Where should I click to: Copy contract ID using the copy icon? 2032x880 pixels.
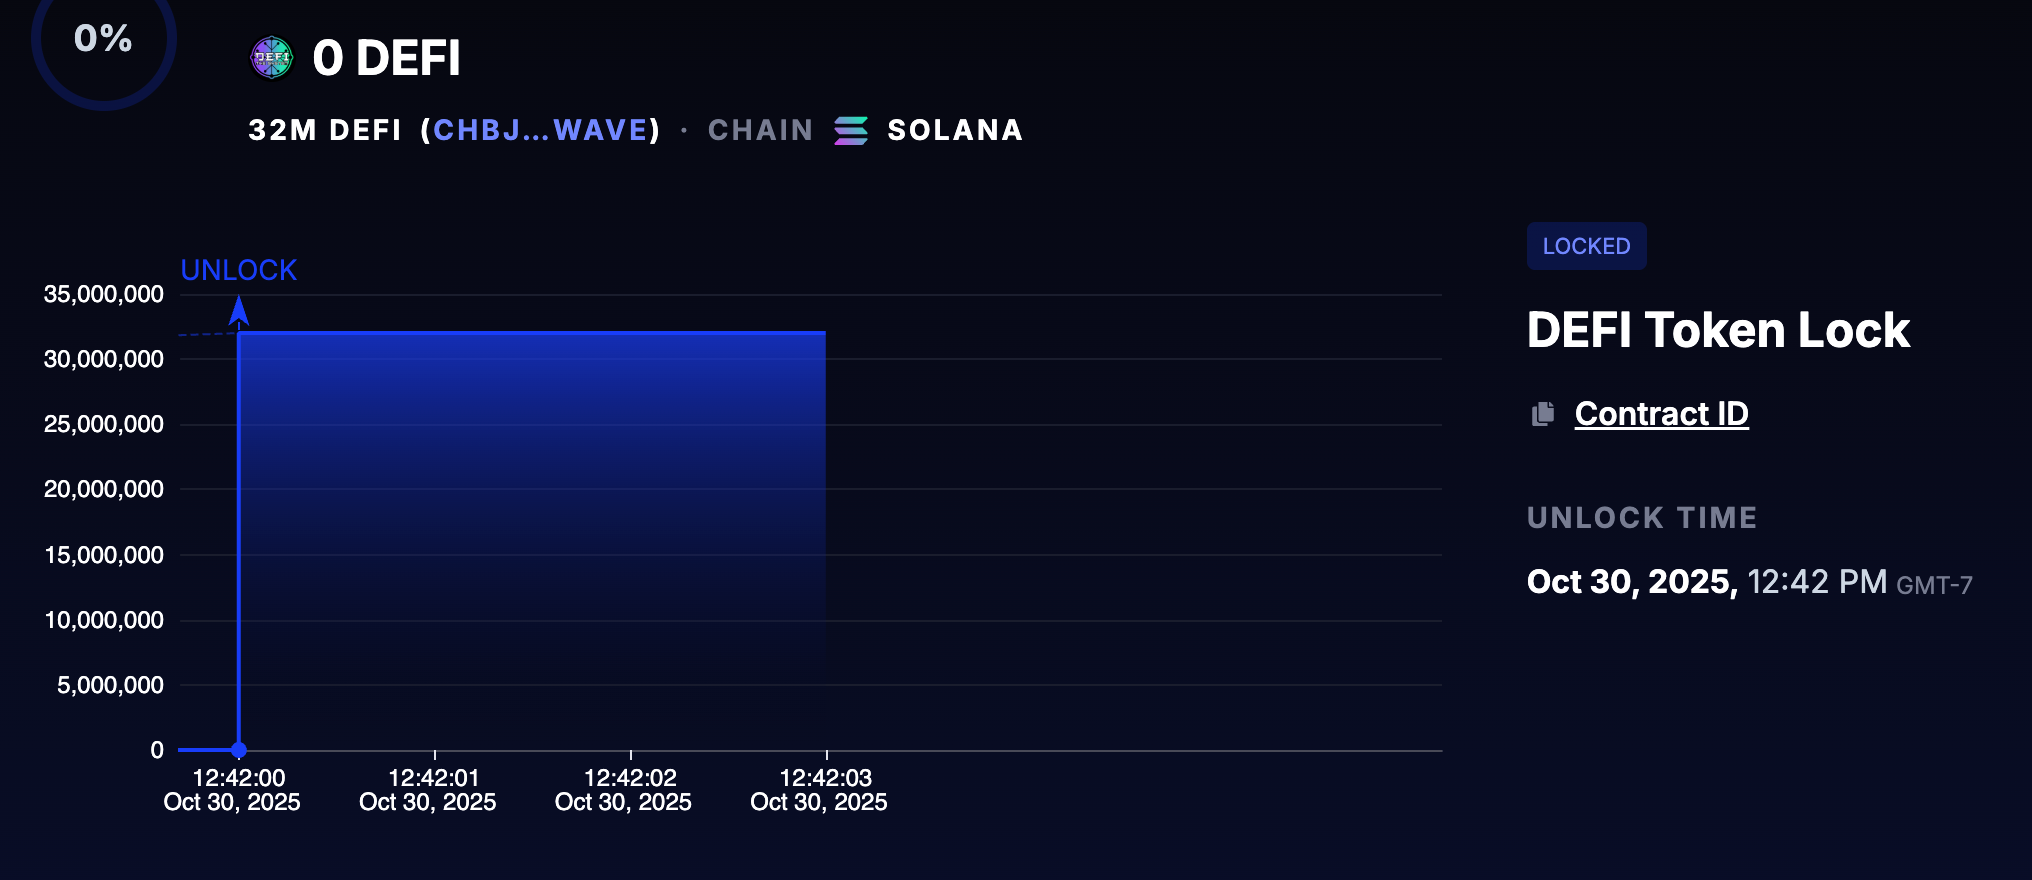tap(1543, 414)
